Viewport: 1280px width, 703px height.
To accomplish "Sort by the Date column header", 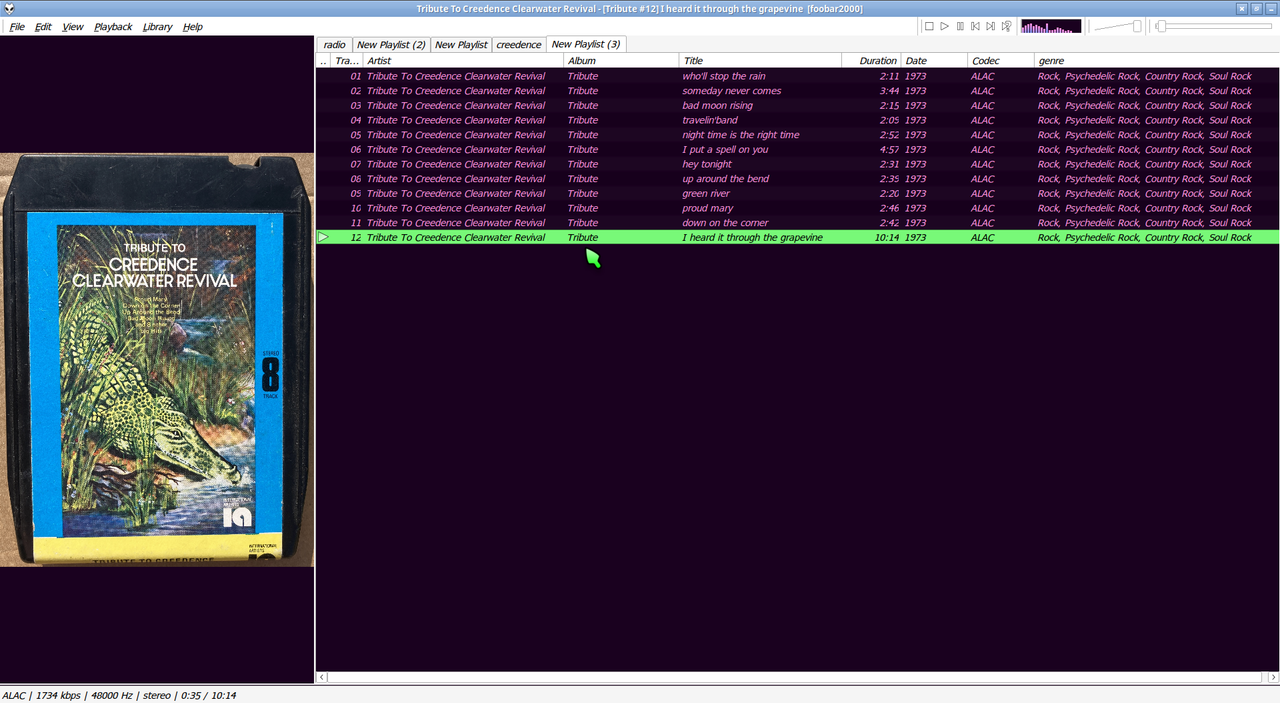I will point(934,61).
